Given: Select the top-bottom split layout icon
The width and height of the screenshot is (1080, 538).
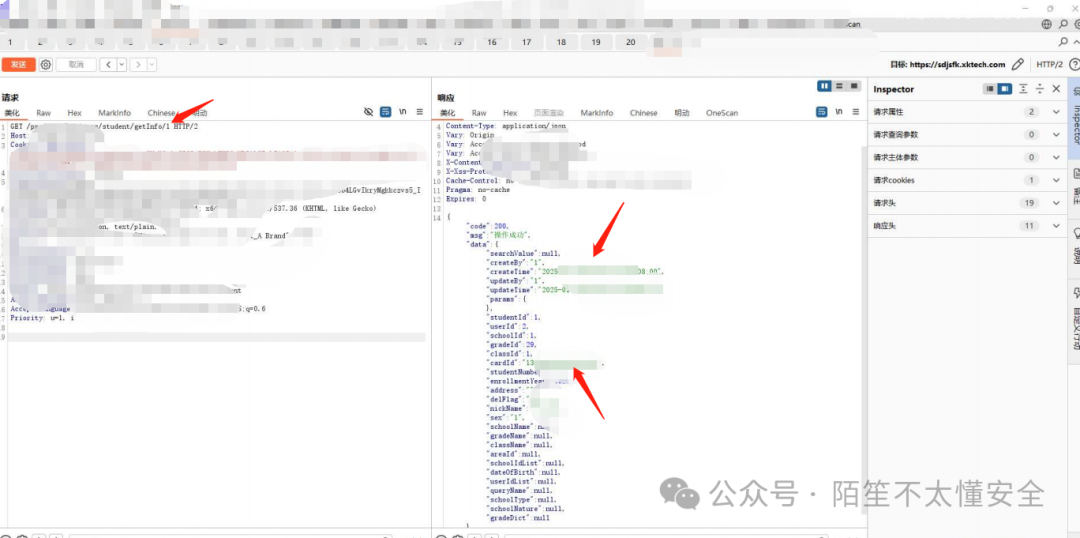Looking at the screenshot, I should pos(839,85).
